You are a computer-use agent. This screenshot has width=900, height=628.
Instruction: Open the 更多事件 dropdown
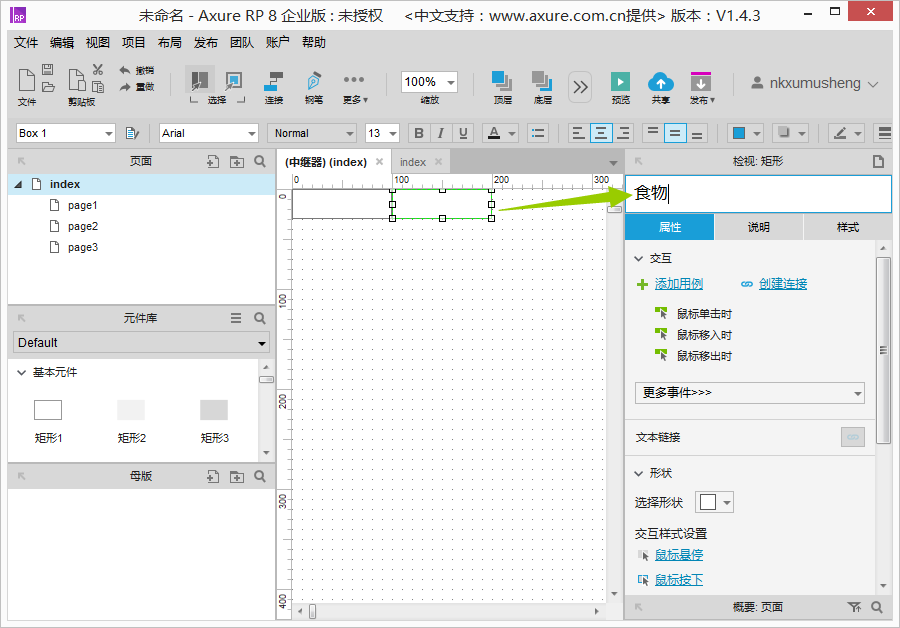click(x=750, y=393)
